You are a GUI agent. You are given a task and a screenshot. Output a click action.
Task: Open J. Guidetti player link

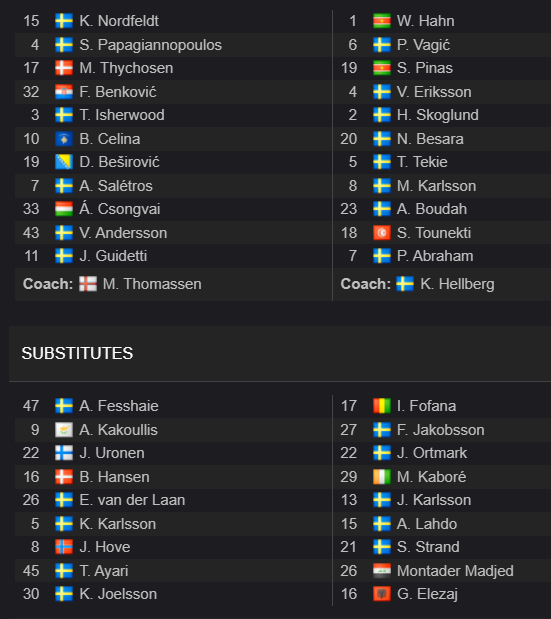pyautogui.click(x=113, y=256)
